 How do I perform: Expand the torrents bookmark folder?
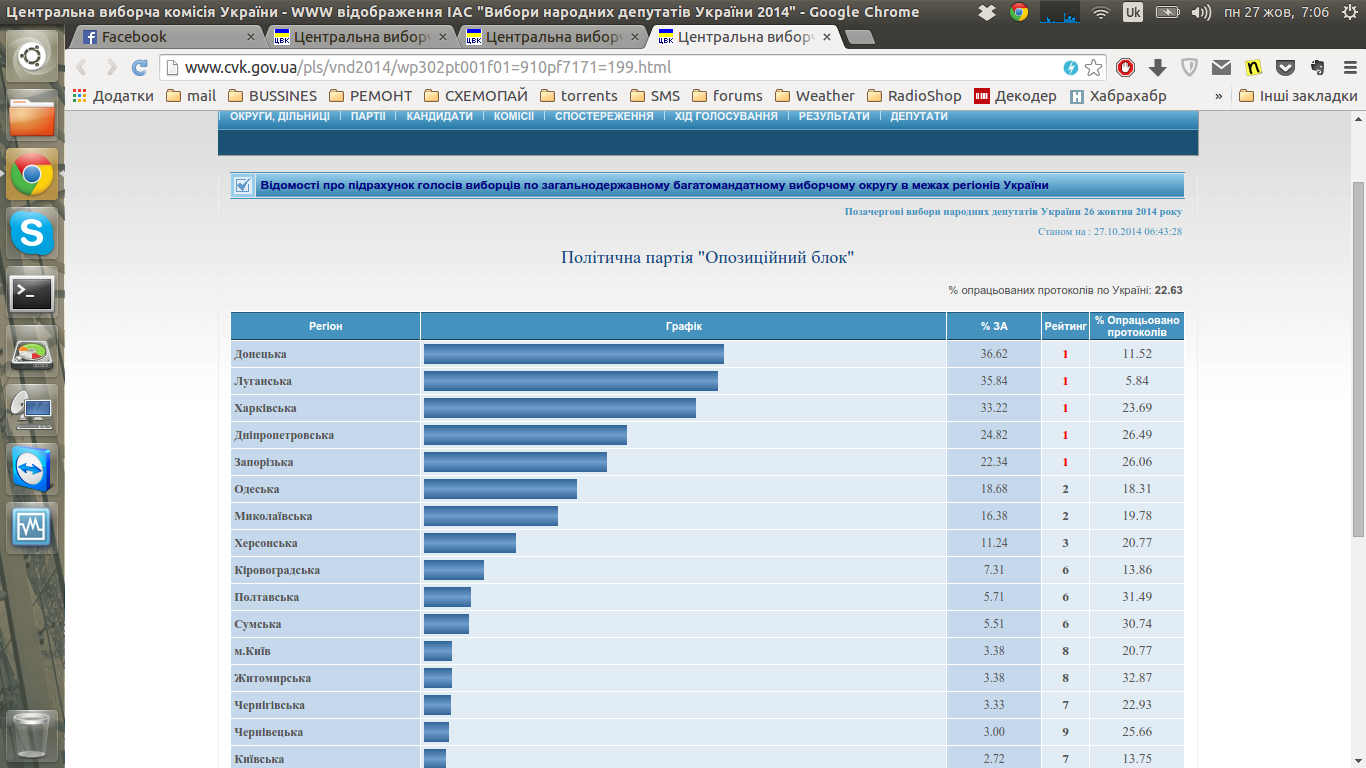(x=578, y=96)
